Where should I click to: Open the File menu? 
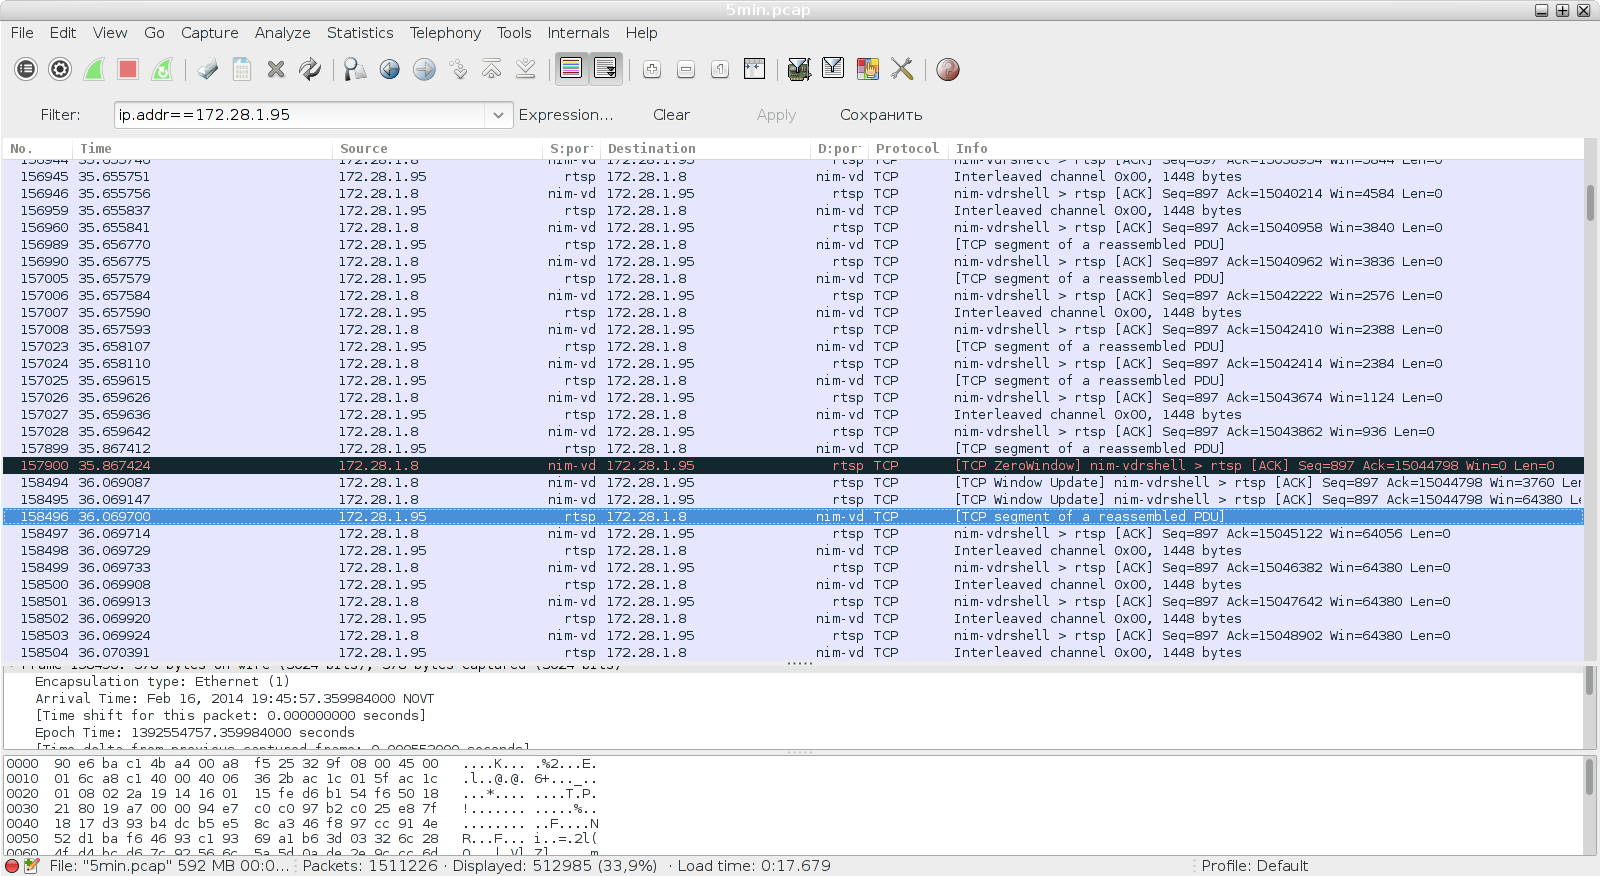tap(22, 33)
